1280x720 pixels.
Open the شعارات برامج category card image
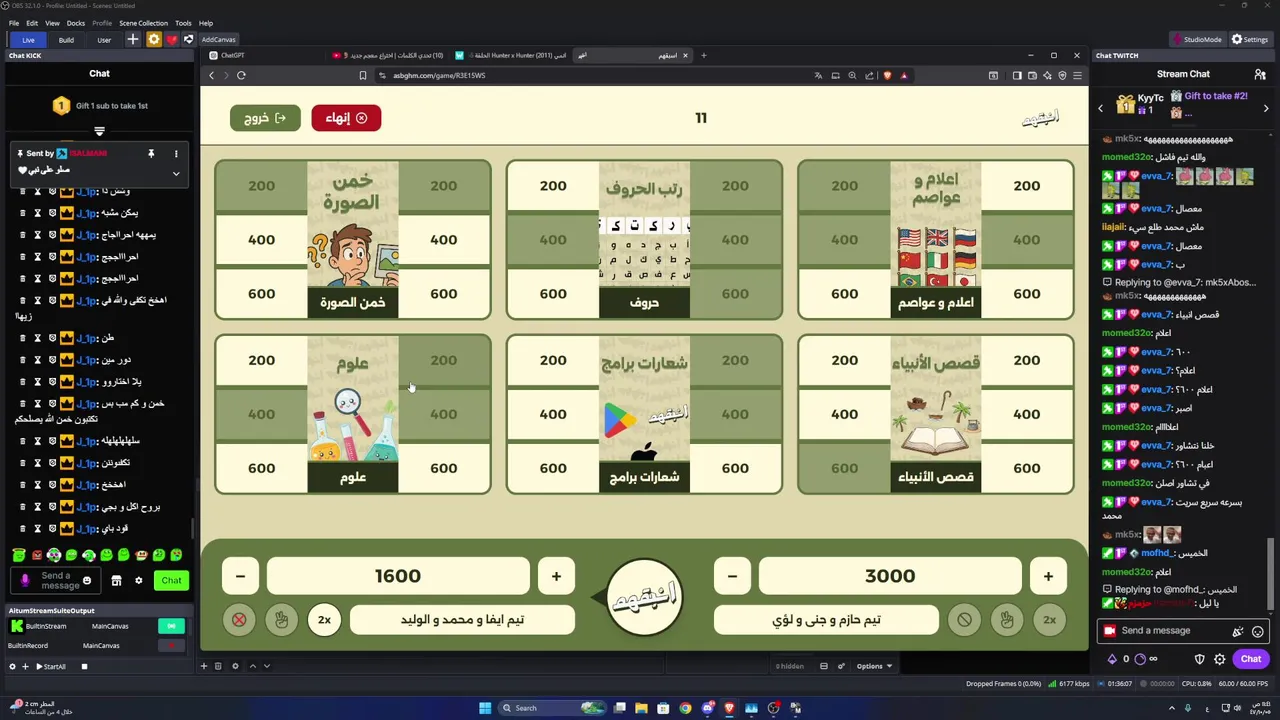(x=645, y=414)
